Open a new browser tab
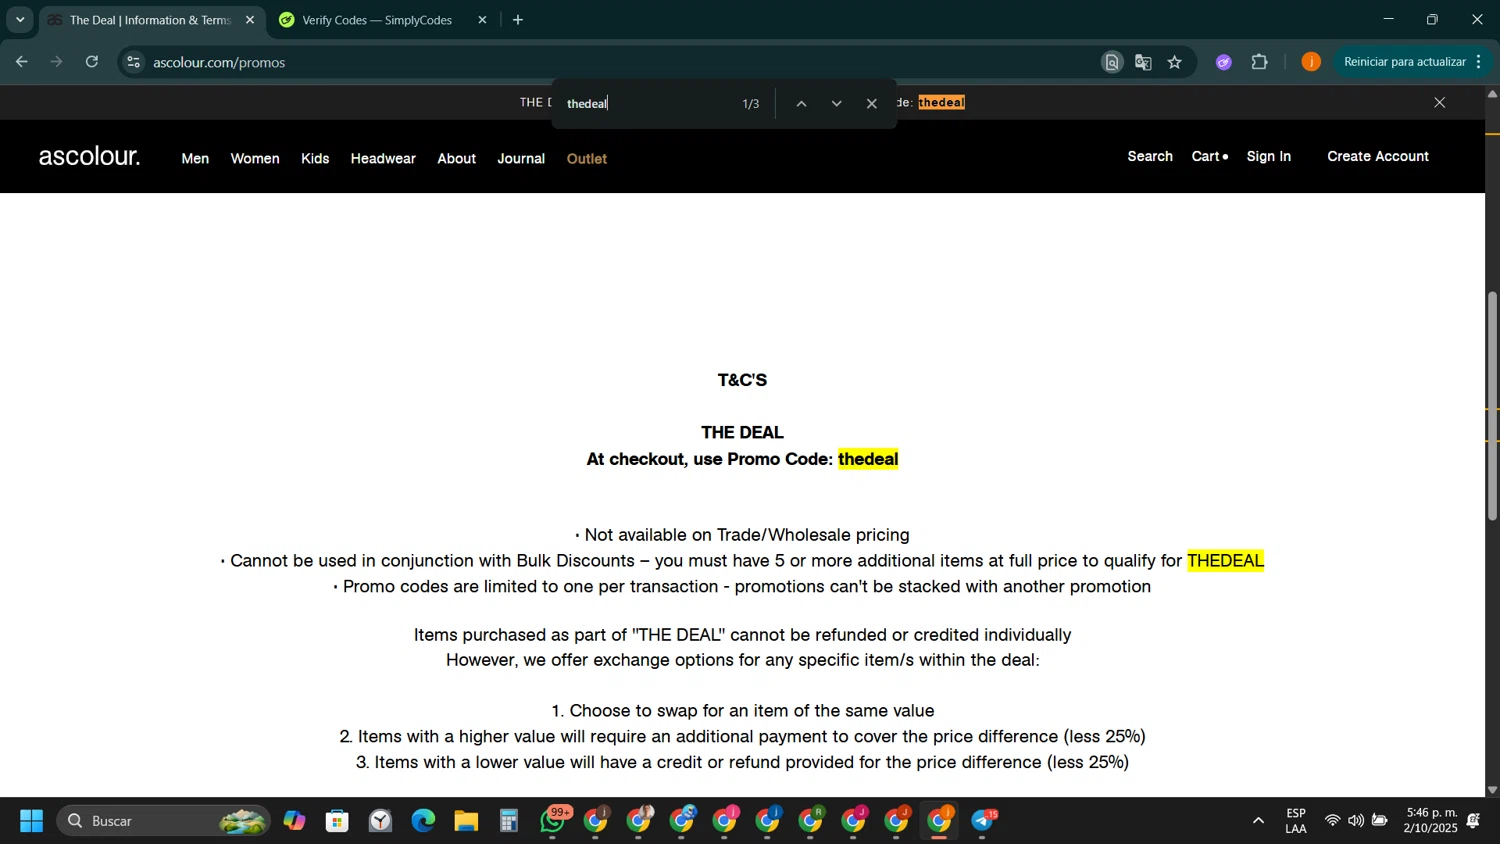The image size is (1500, 844). [x=518, y=20]
